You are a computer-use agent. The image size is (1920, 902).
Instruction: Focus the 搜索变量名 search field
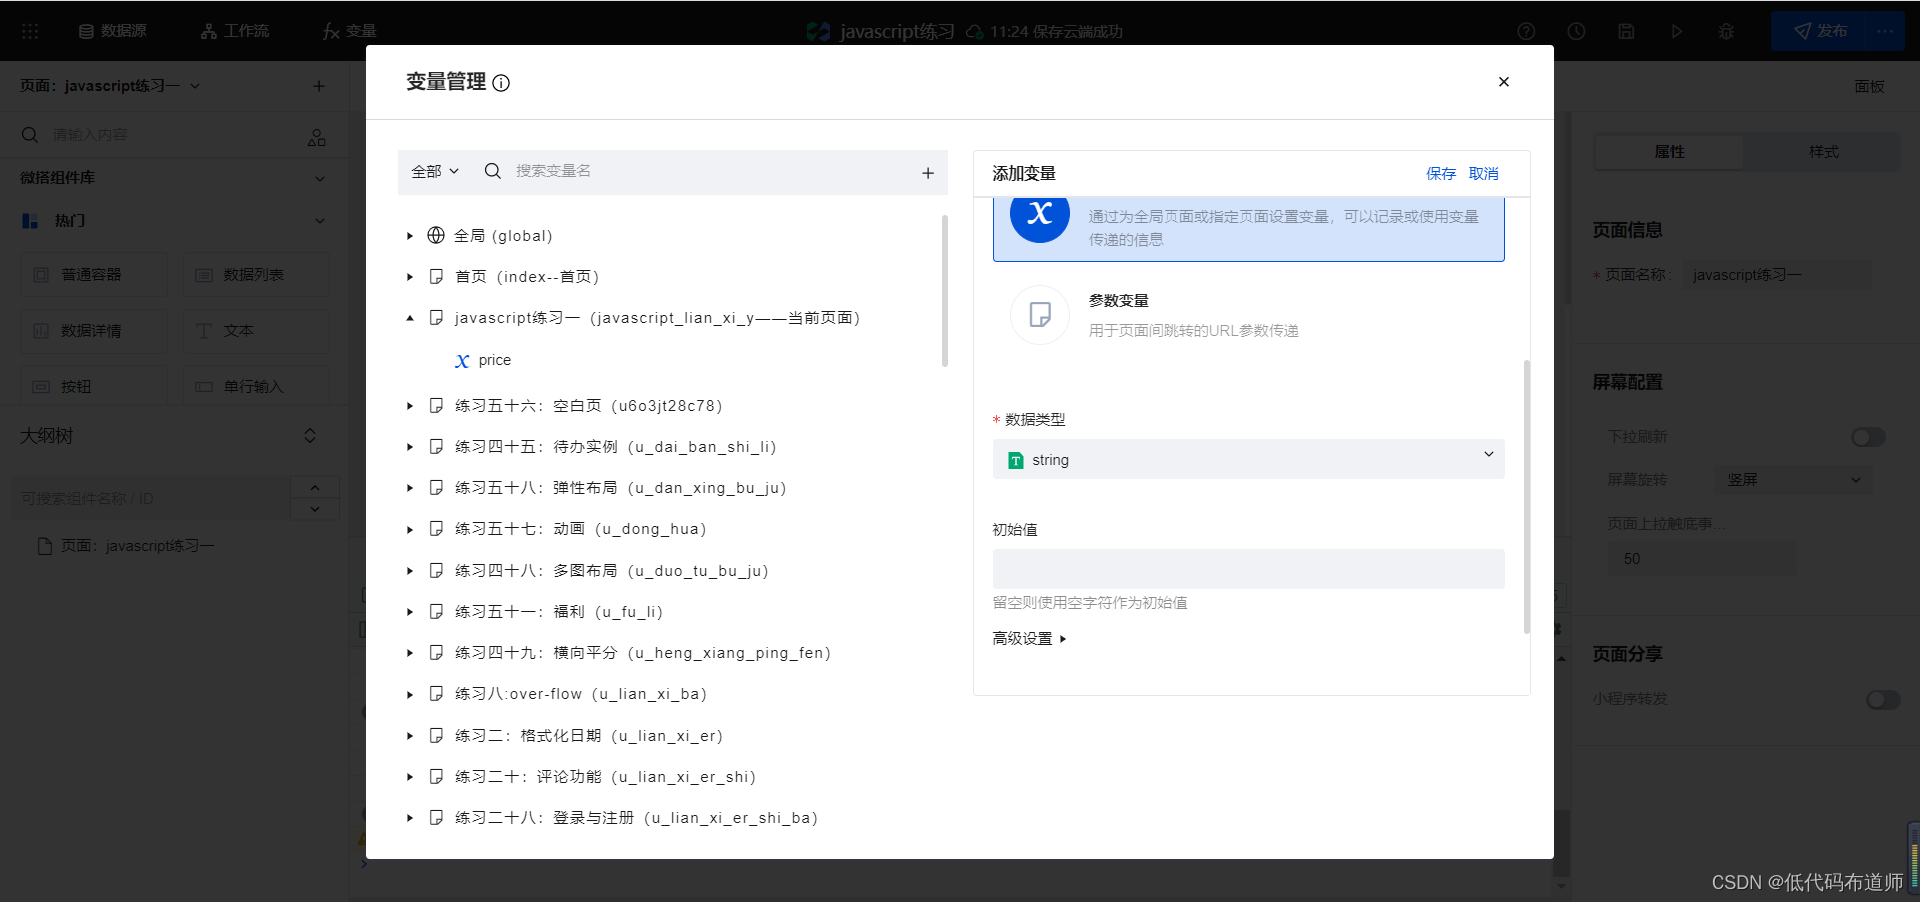(x=710, y=171)
